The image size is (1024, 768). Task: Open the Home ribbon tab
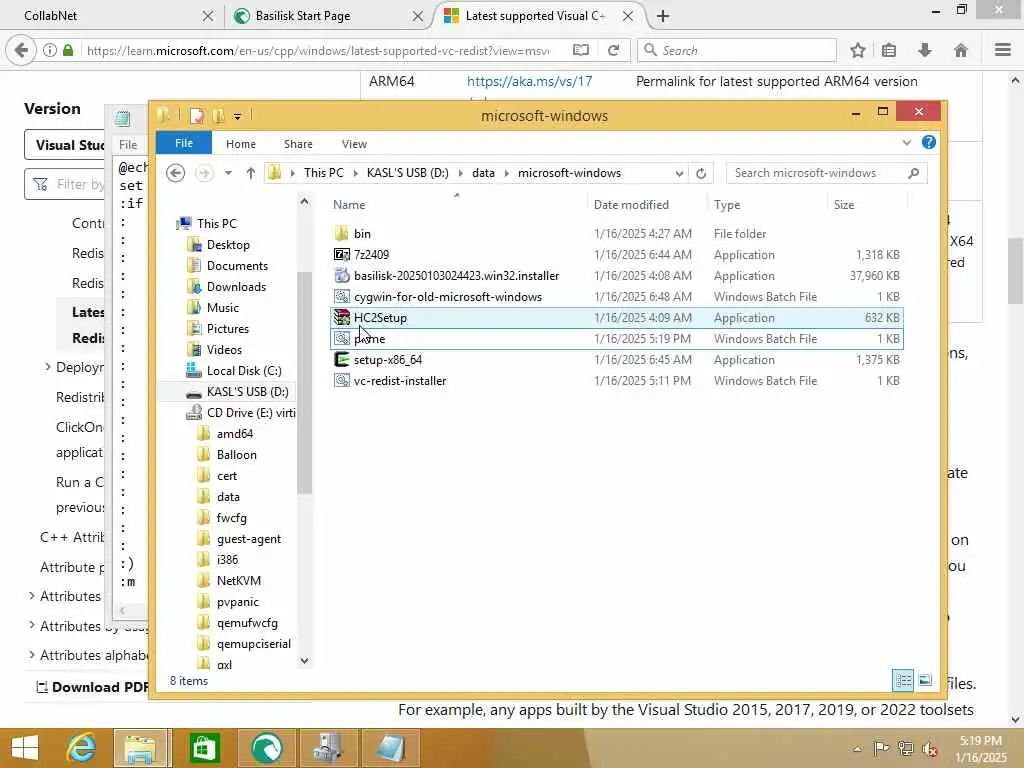pyautogui.click(x=240, y=144)
